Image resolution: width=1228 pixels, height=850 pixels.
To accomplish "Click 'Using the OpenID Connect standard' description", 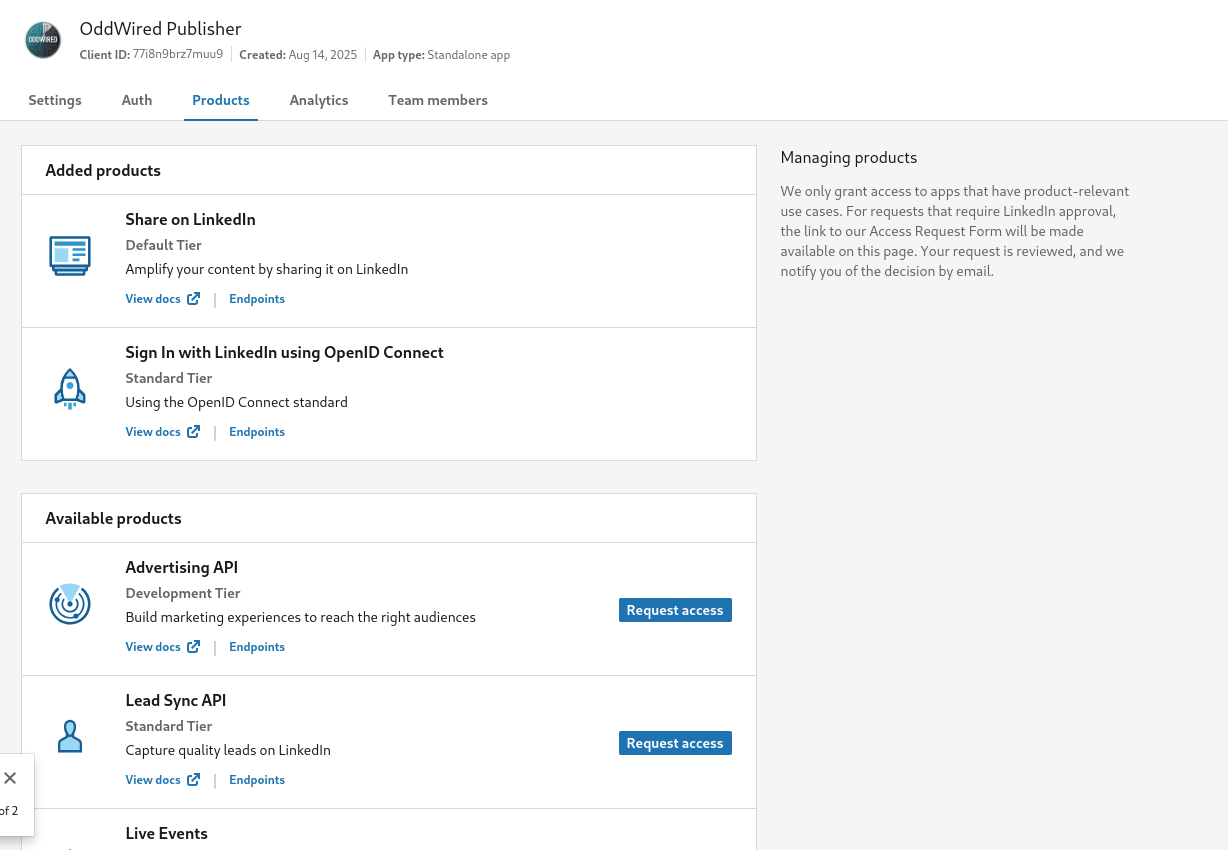I will pos(236,403).
